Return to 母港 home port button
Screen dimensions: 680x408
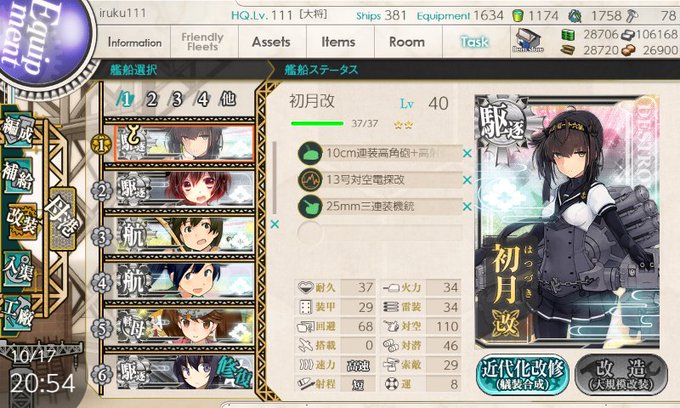click(63, 219)
